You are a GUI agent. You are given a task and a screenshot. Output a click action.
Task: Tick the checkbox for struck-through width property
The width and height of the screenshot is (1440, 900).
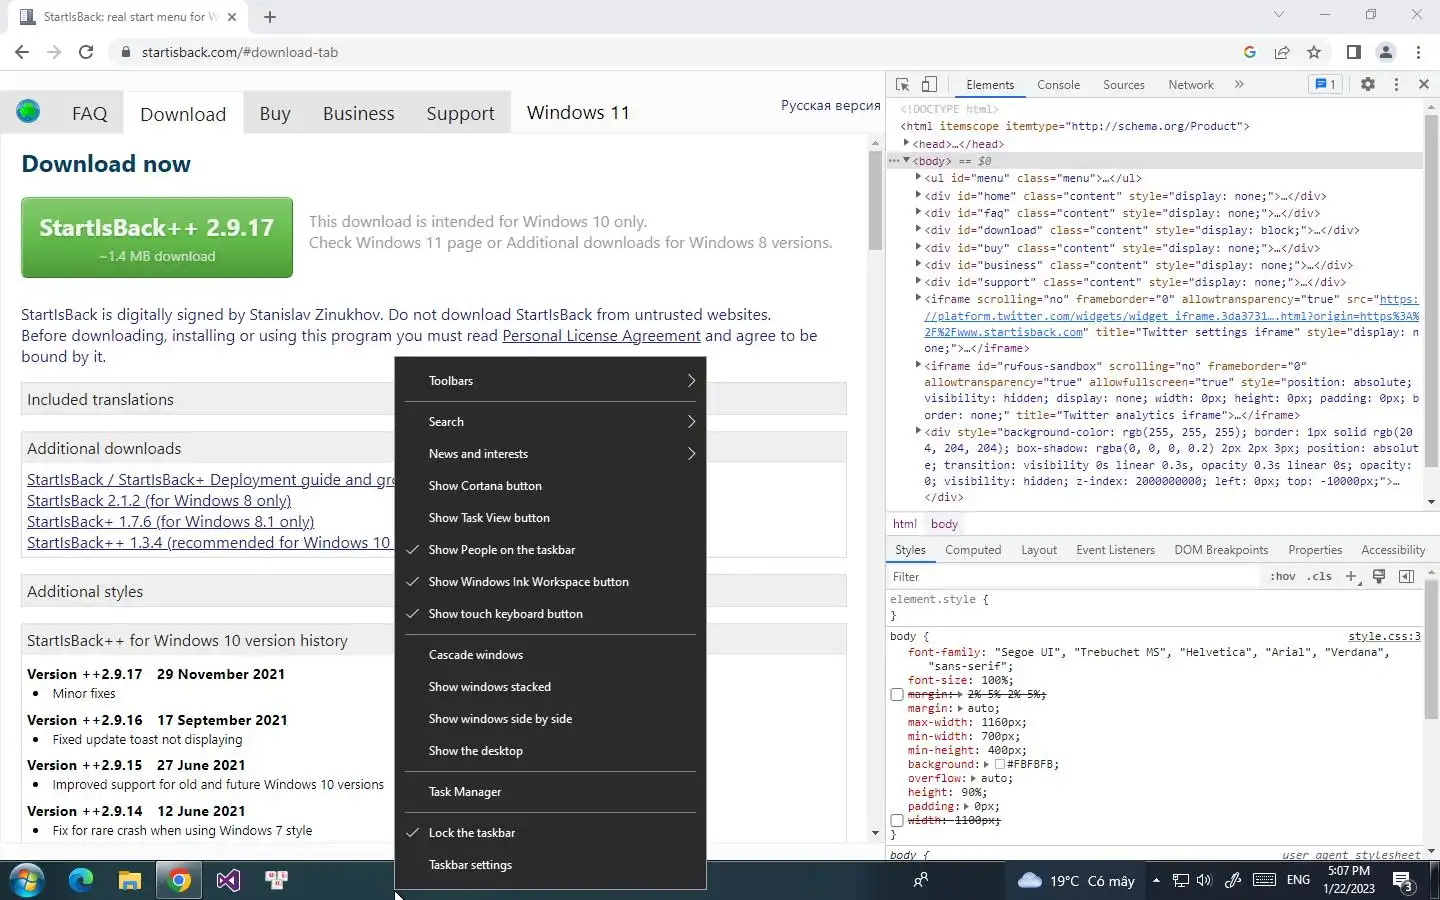[x=897, y=821]
